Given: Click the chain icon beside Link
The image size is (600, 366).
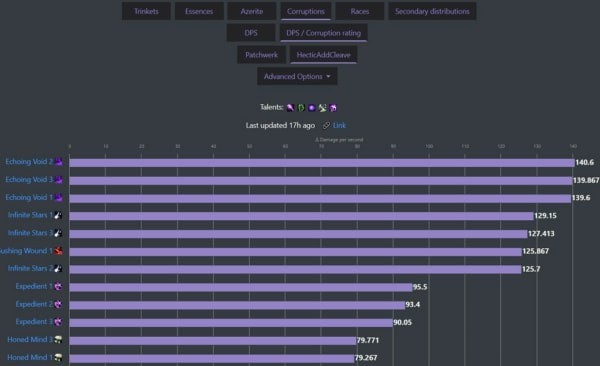Looking at the screenshot, I should 326,125.
